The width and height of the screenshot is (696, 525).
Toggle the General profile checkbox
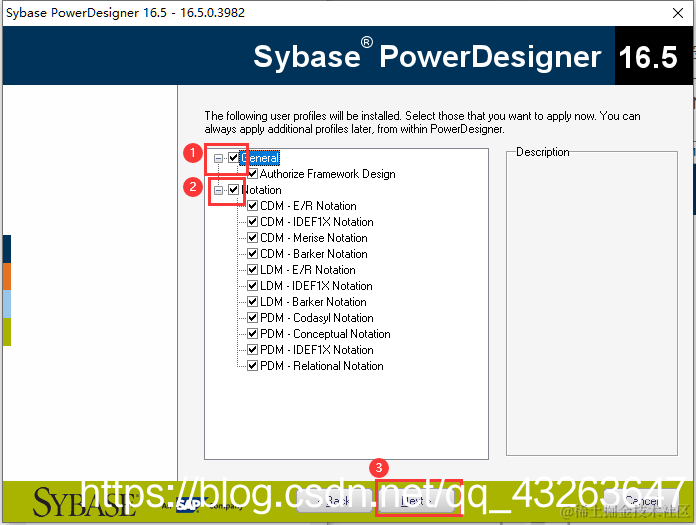[233, 158]
